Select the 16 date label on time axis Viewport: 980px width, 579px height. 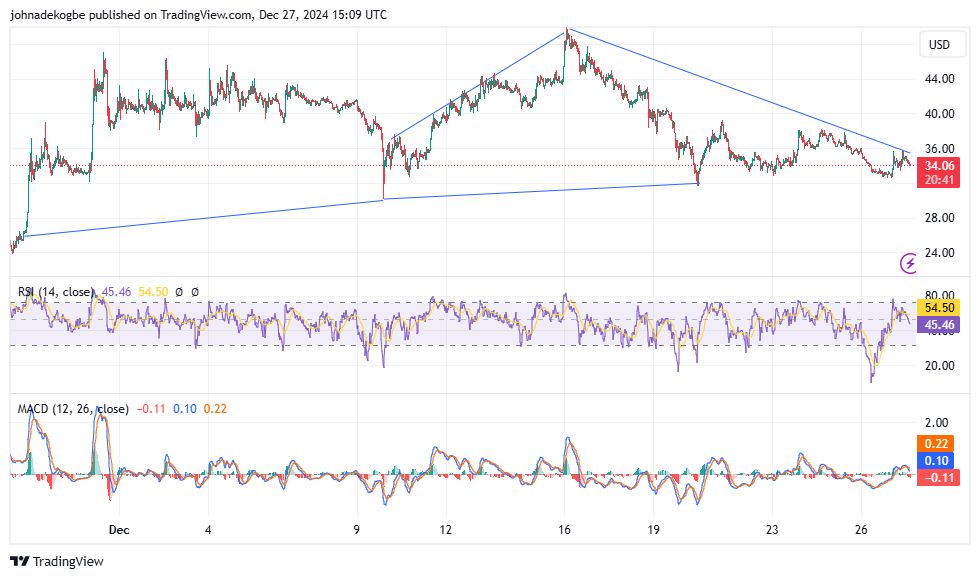coord(565,530)
